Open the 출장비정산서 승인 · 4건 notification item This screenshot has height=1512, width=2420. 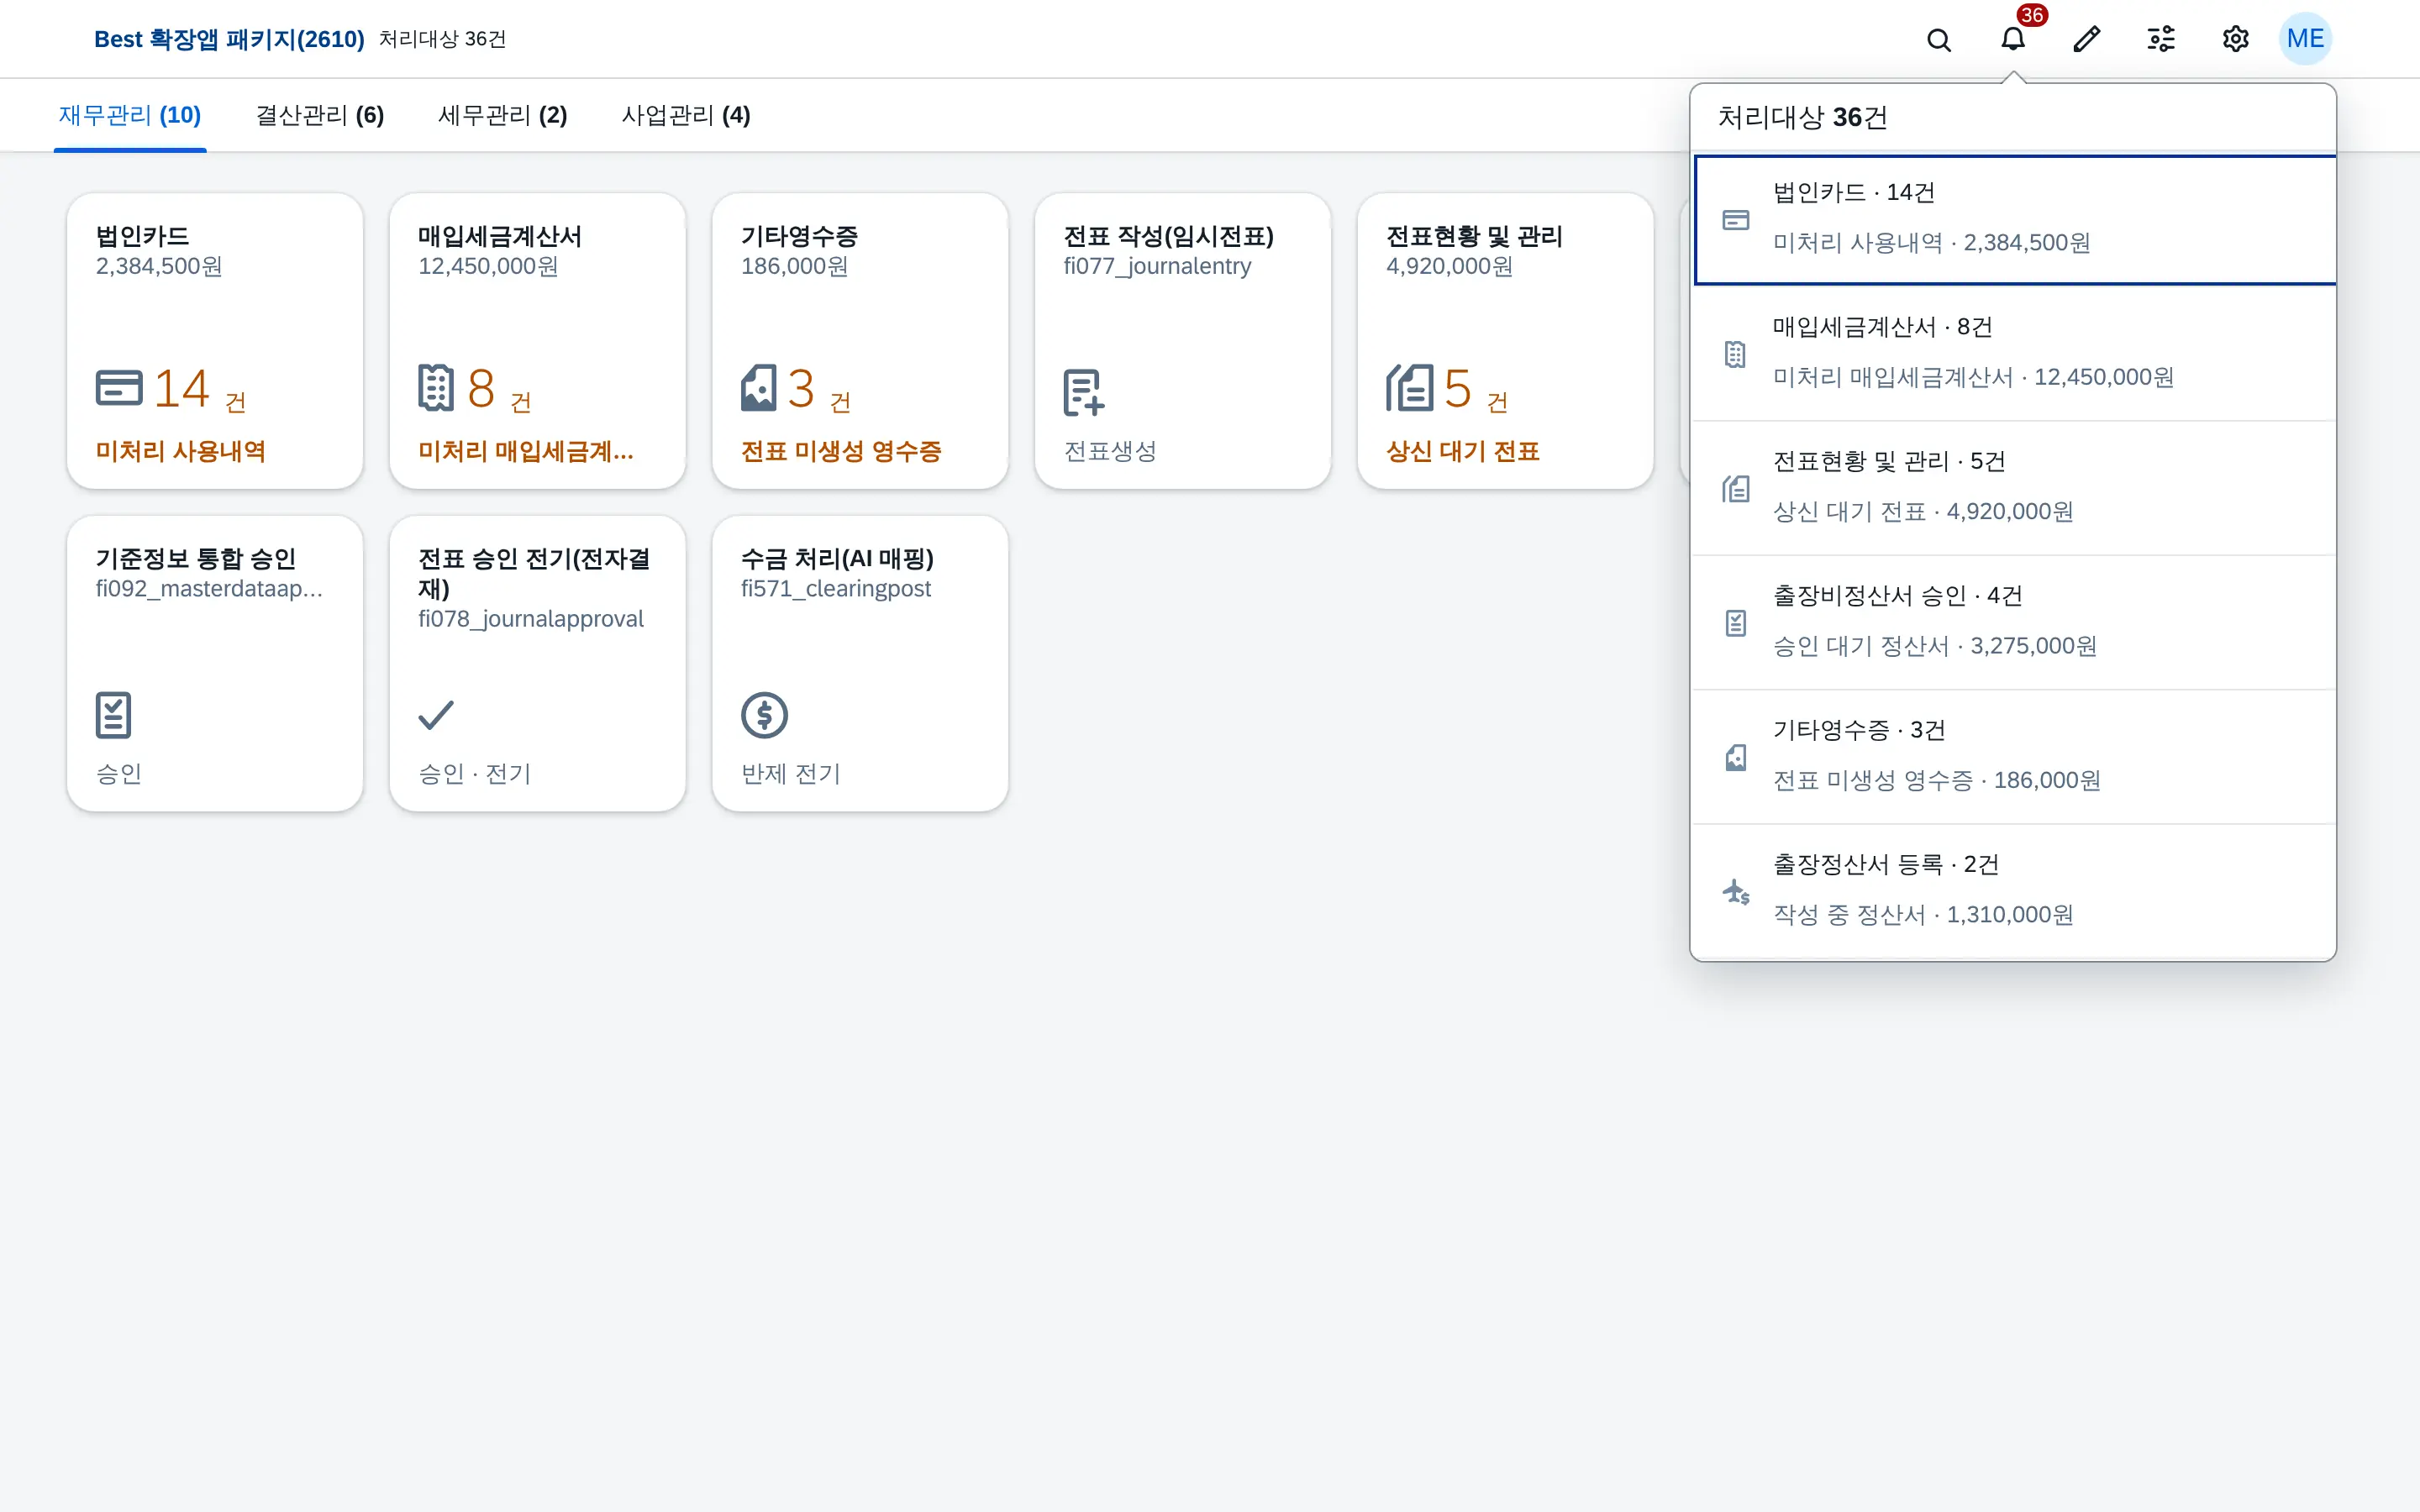pyautogui.click(x=2014, y=622)
